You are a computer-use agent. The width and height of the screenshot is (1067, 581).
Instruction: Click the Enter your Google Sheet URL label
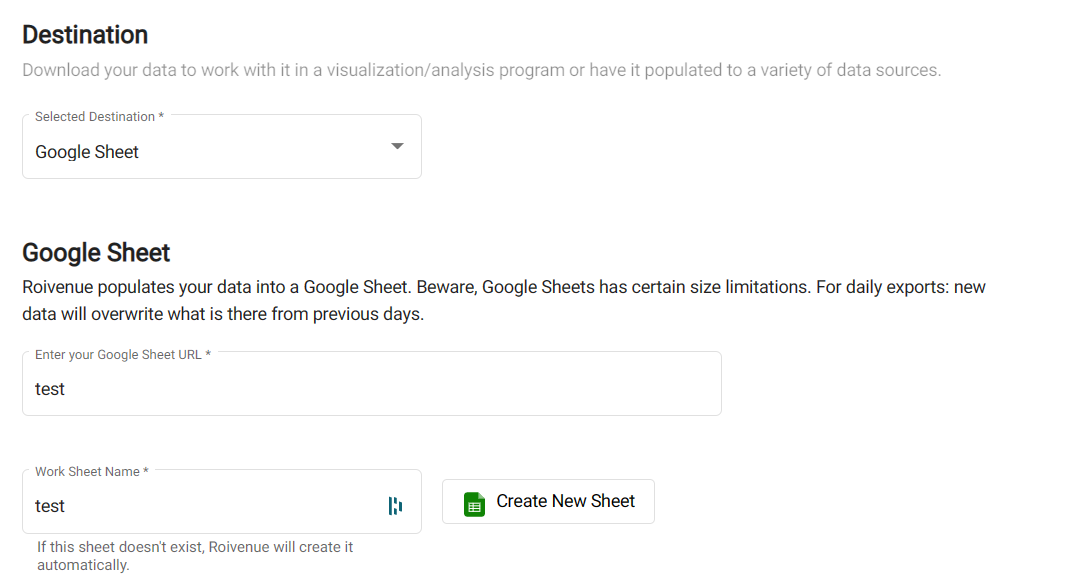(123, 354)
